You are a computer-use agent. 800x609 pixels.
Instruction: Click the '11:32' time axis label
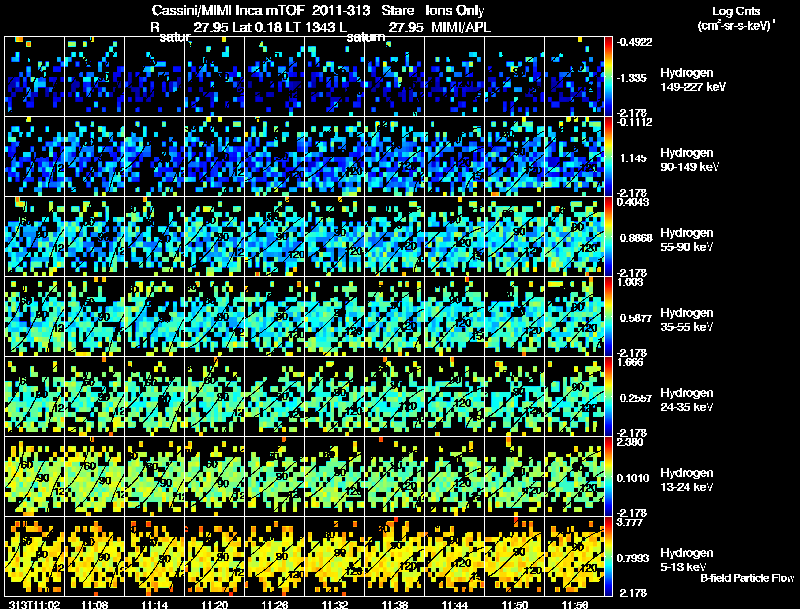pos(335,604)
